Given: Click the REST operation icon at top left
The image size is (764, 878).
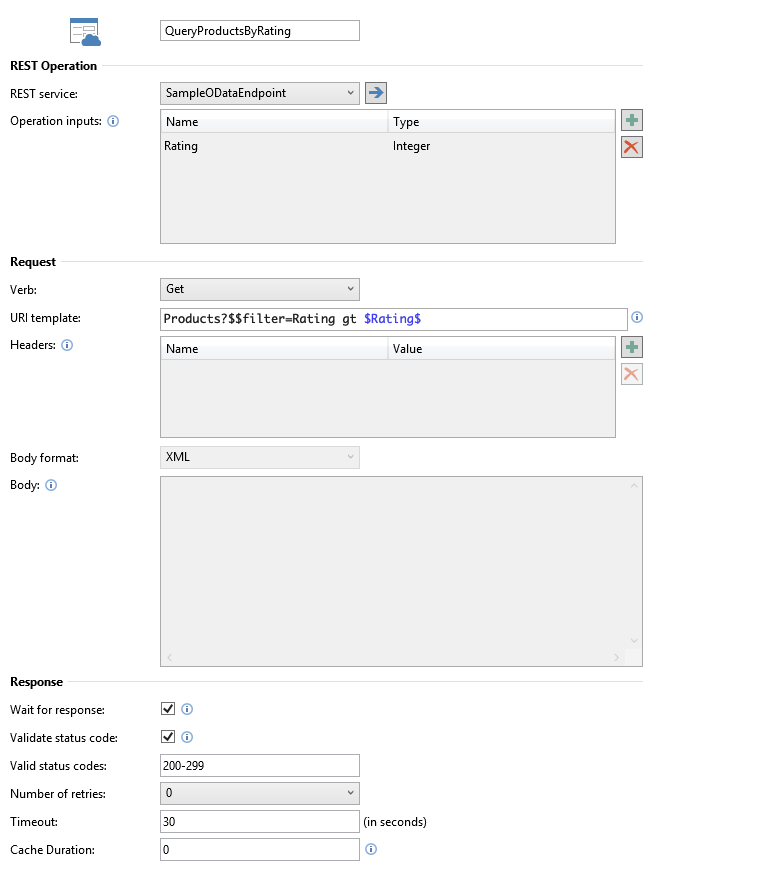Looking at the screenshot, I should [x=83, y=30].
